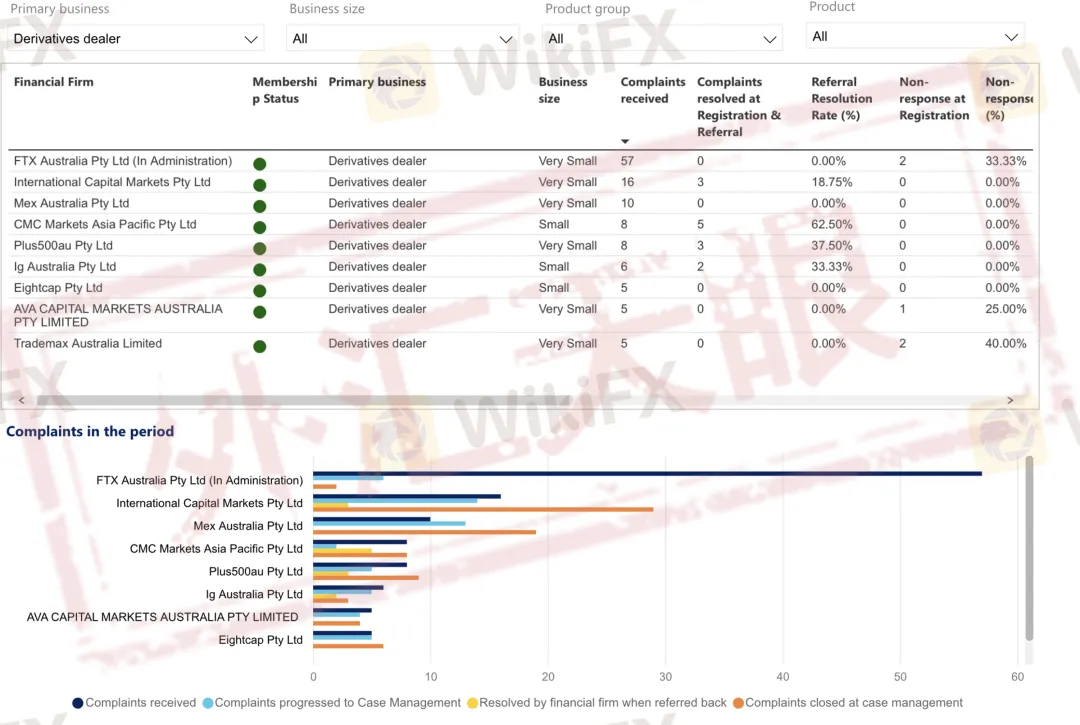Image resolution: width=1080 pixels, height=725 pixels.
Task: Open the Primary business dropdown
Action: coord(136,39)
